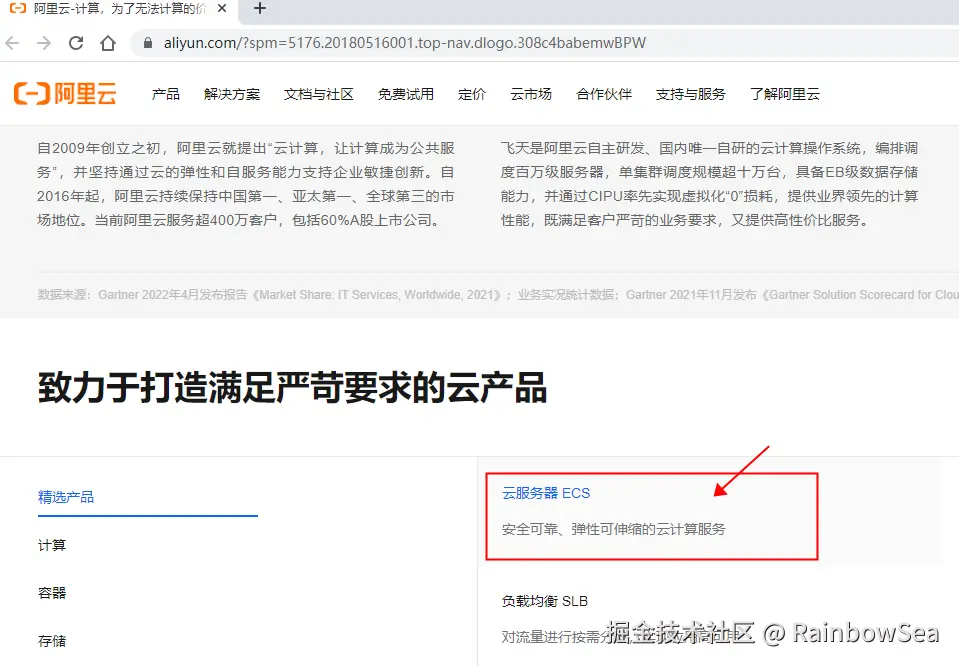
Task: Open the 文档与社区 navigation menu
Action: 319,94
